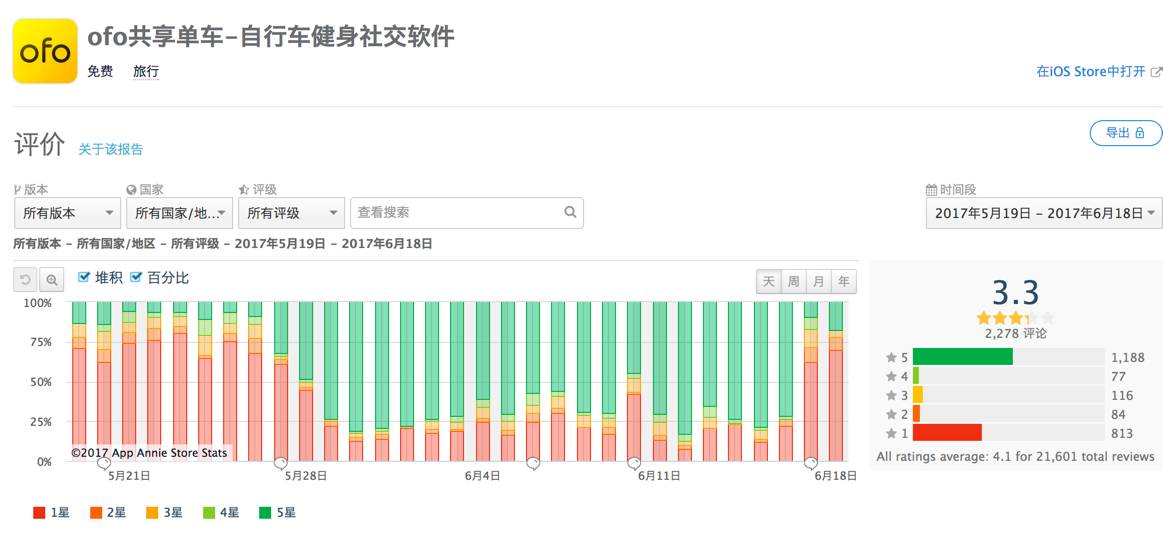Open the date range dropdown 2017年5月19日
This screenshot has width=1163, height=546.
click(x=1044, y=213)
